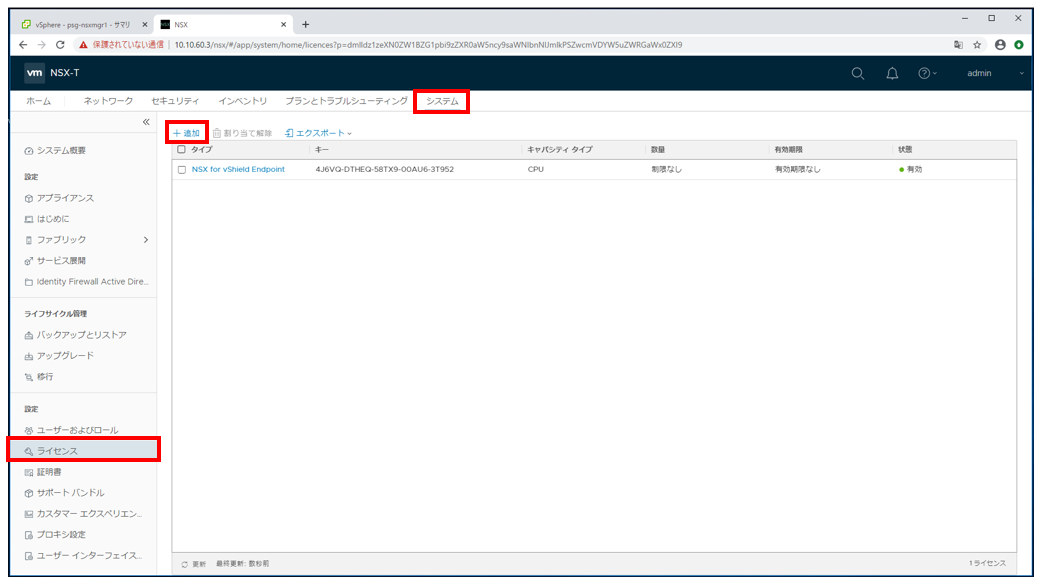Sort by キャパシティ タイプ column header

pos(560,150)
